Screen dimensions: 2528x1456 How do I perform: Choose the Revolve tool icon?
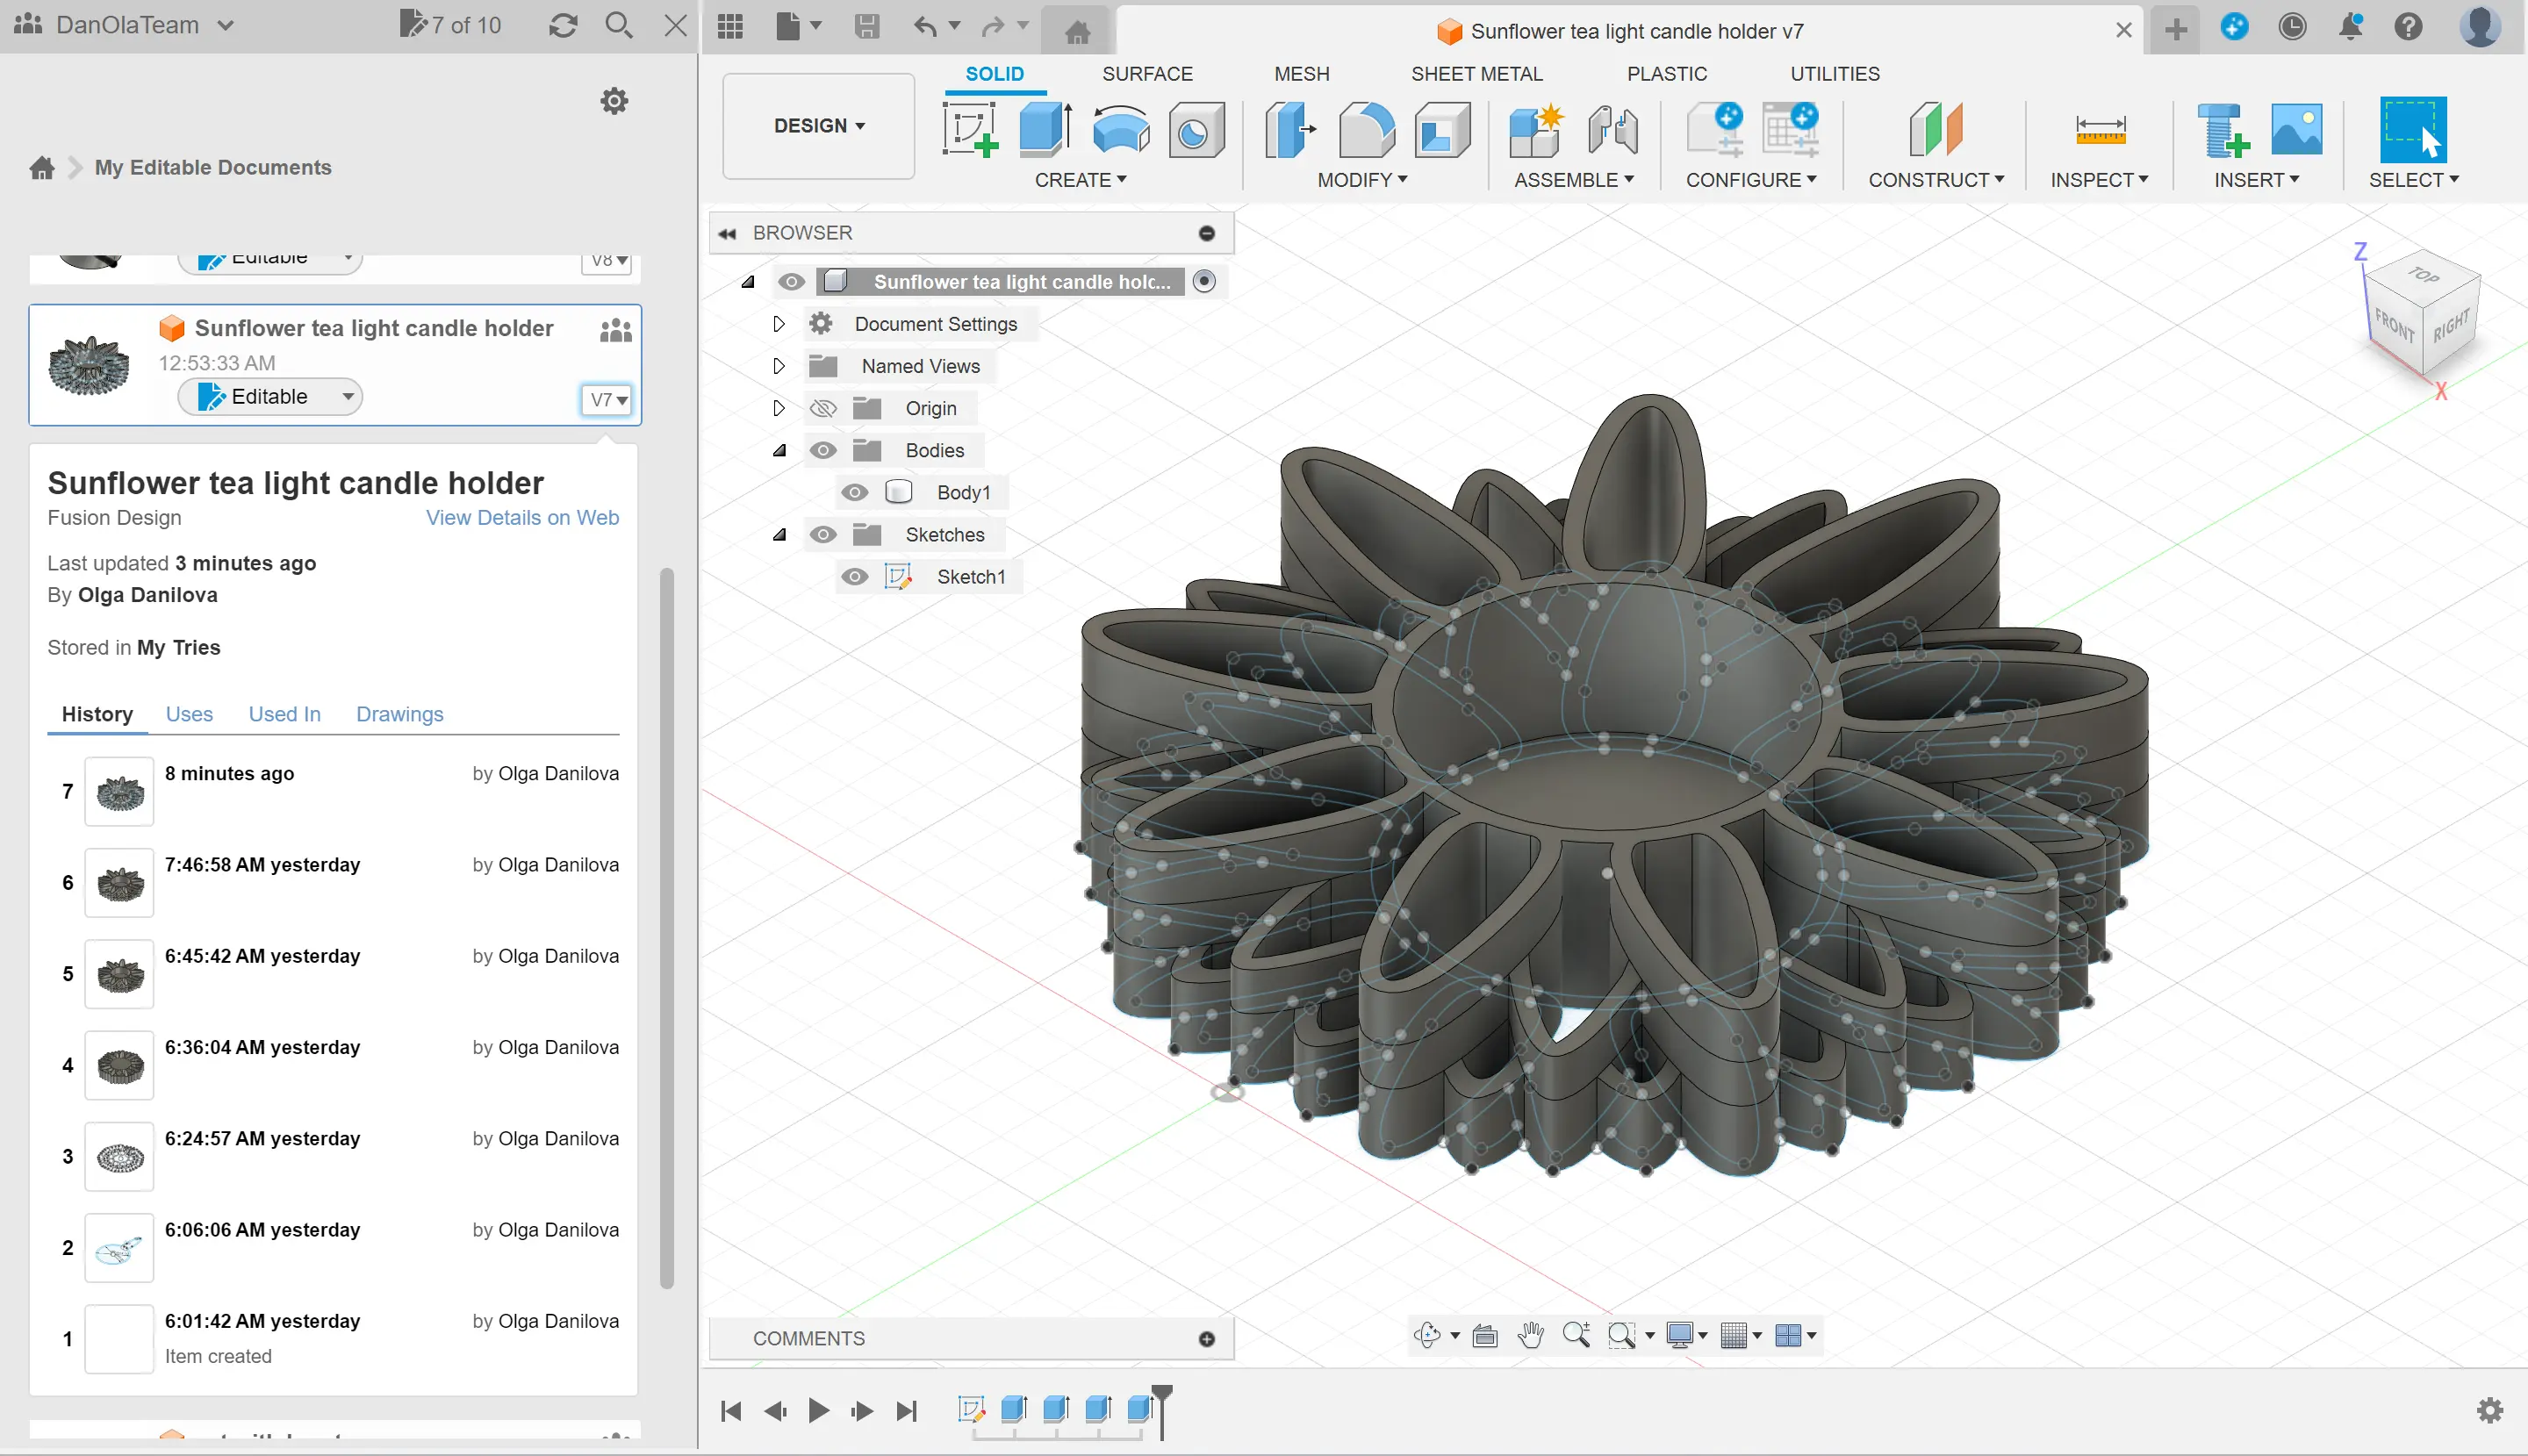[x=1120, y=130]
